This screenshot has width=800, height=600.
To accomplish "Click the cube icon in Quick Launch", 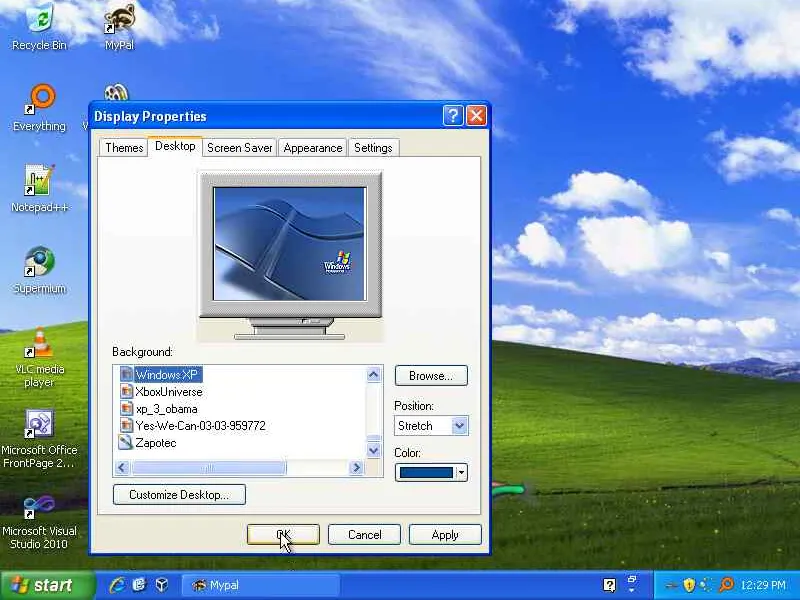I will 162,585.
